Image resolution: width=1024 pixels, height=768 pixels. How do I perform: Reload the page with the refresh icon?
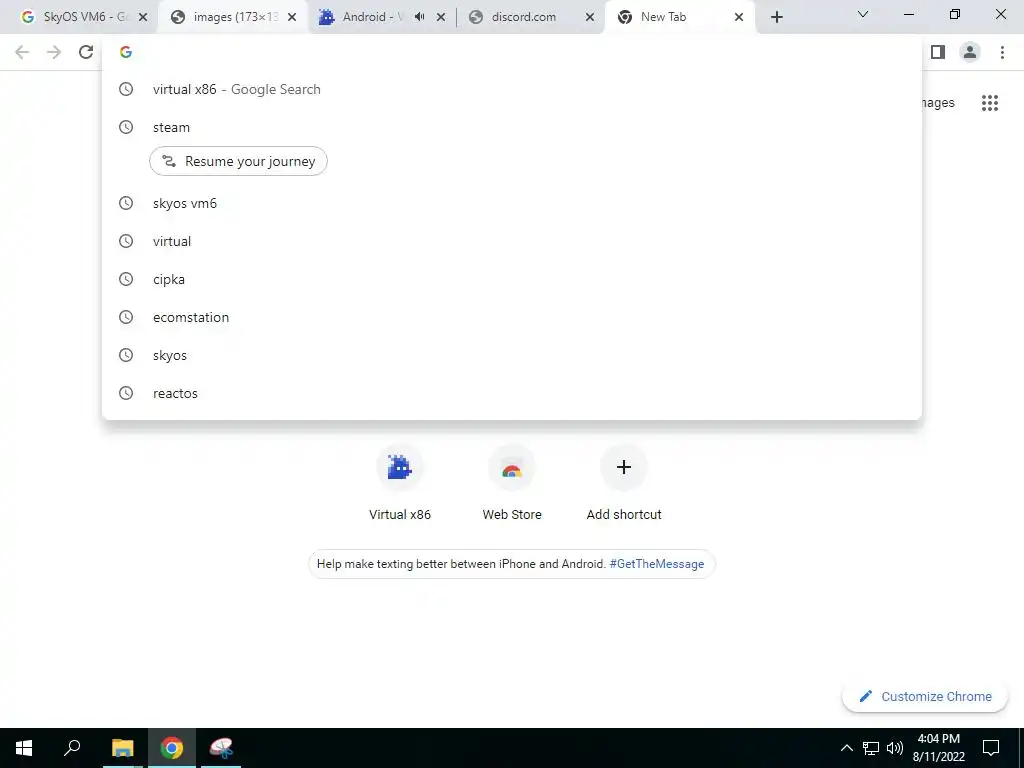click(86, 52)
